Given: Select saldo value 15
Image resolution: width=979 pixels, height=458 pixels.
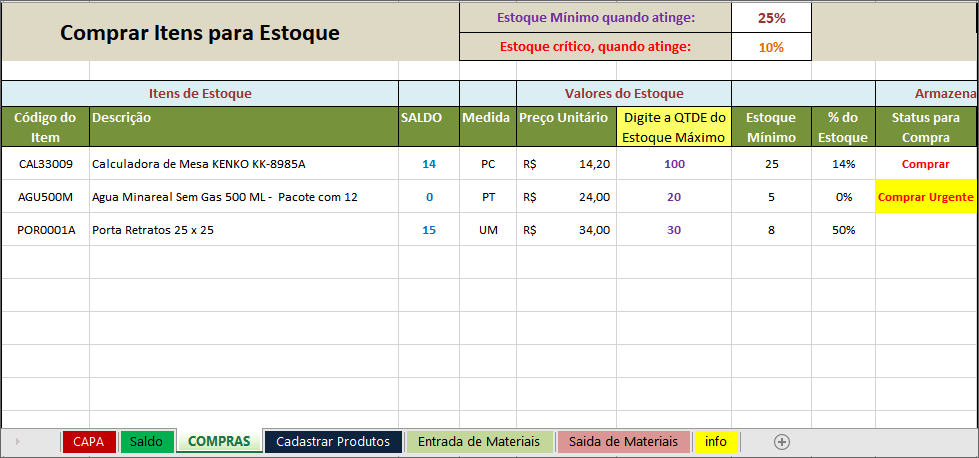Looking at the screenshot, I should click(x=429, y=230).
